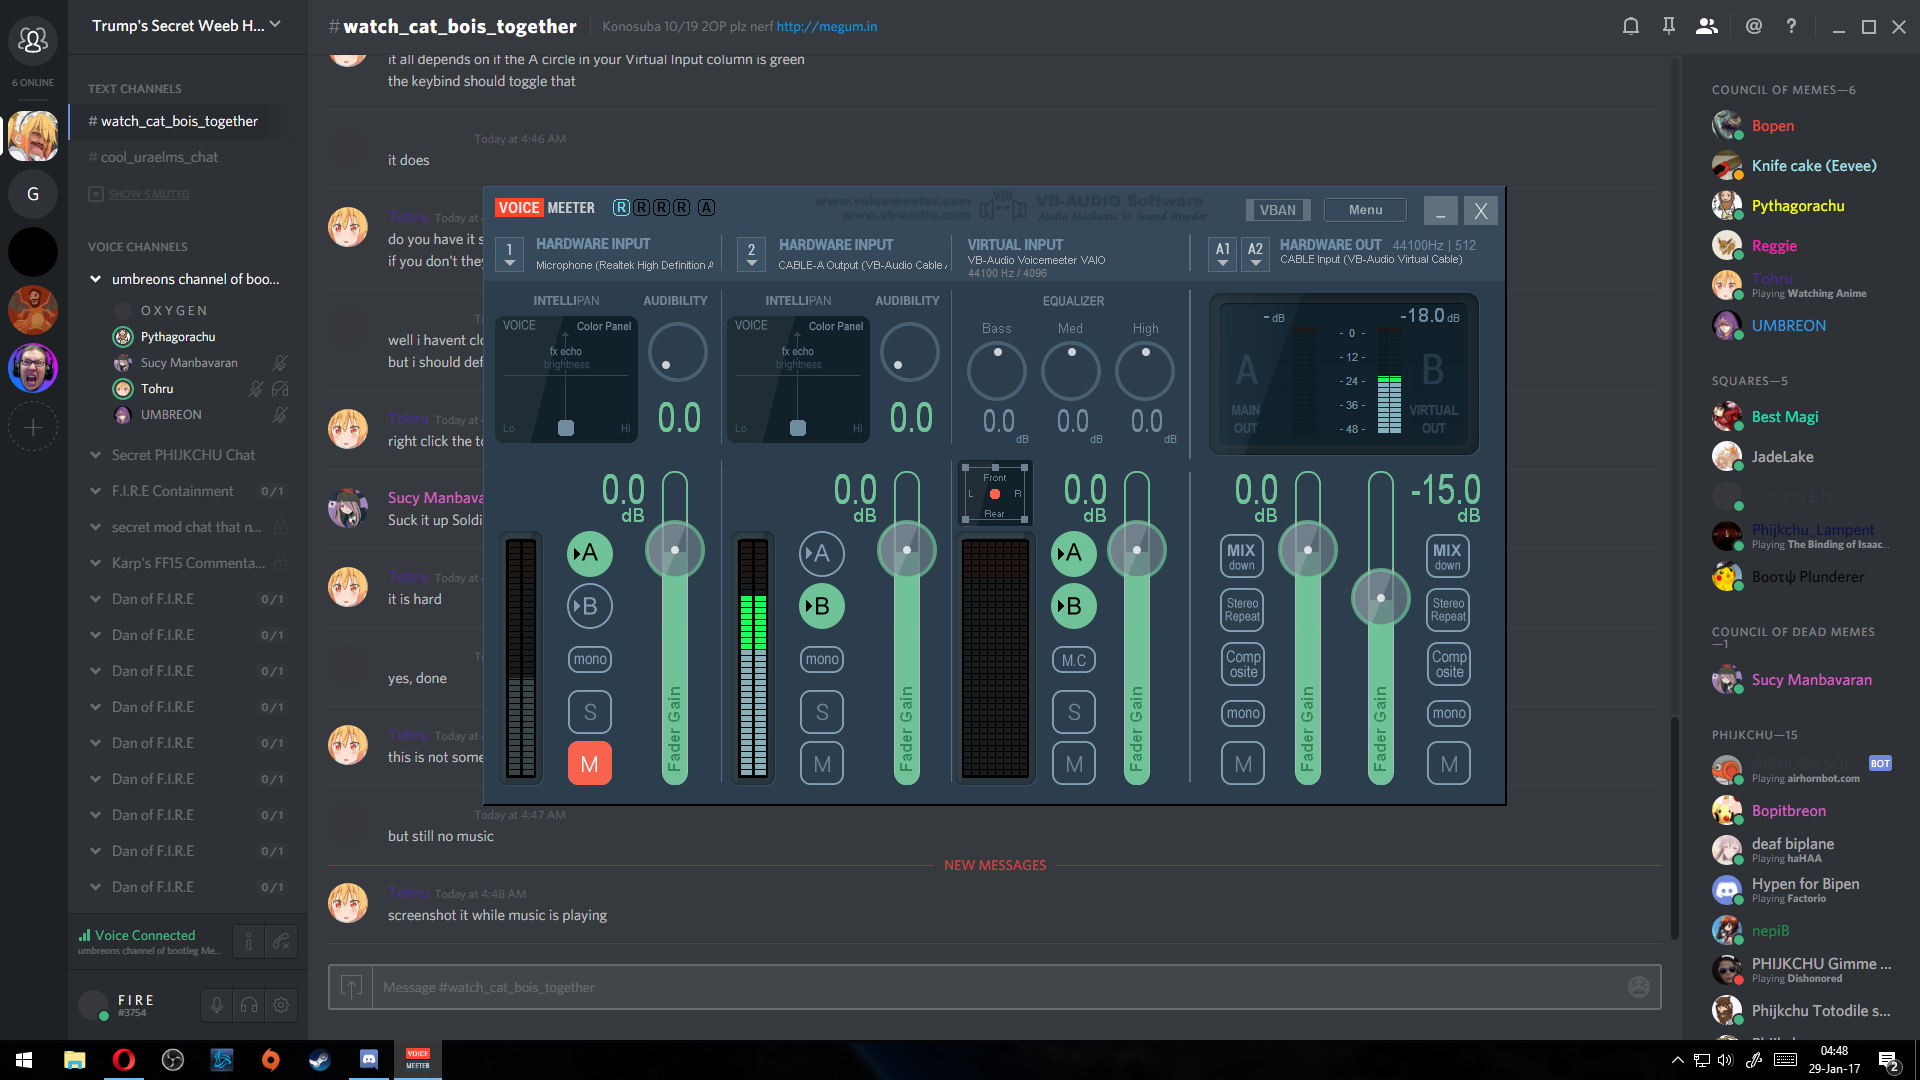Click the Bass equalizer knob
Screen dimensions: 1920x1080
(997, 371)
